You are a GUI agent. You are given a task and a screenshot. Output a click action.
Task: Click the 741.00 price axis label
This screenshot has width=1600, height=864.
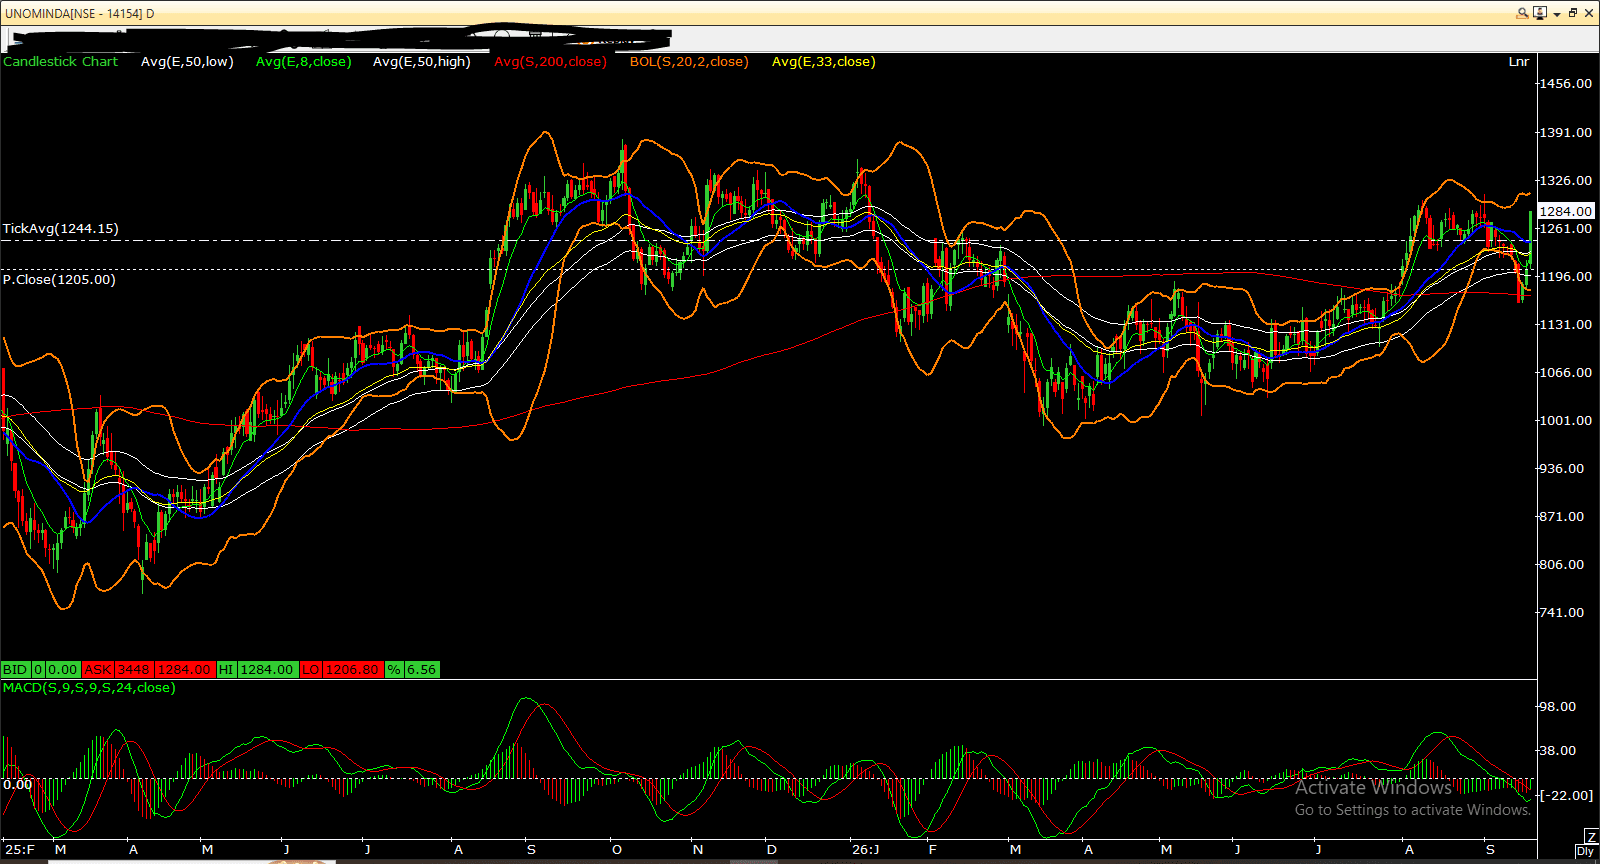[x=1562, y=613]
